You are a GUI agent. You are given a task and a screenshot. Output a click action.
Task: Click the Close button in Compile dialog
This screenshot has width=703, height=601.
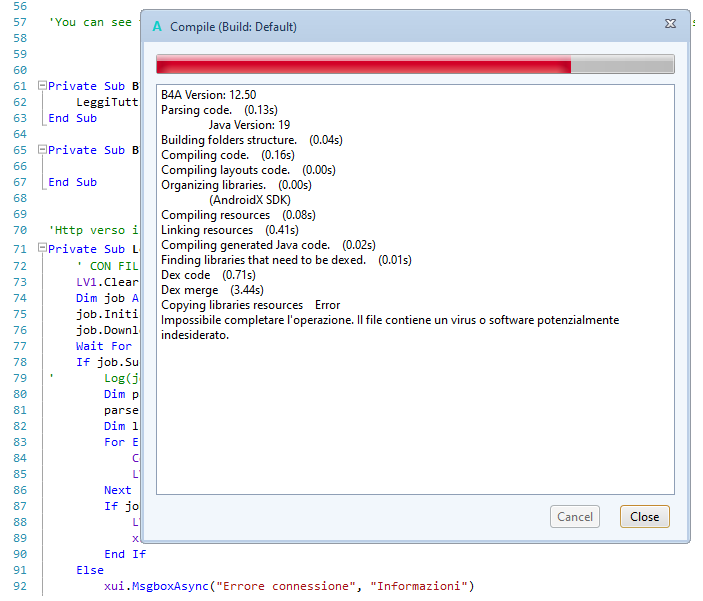[644, 517]
